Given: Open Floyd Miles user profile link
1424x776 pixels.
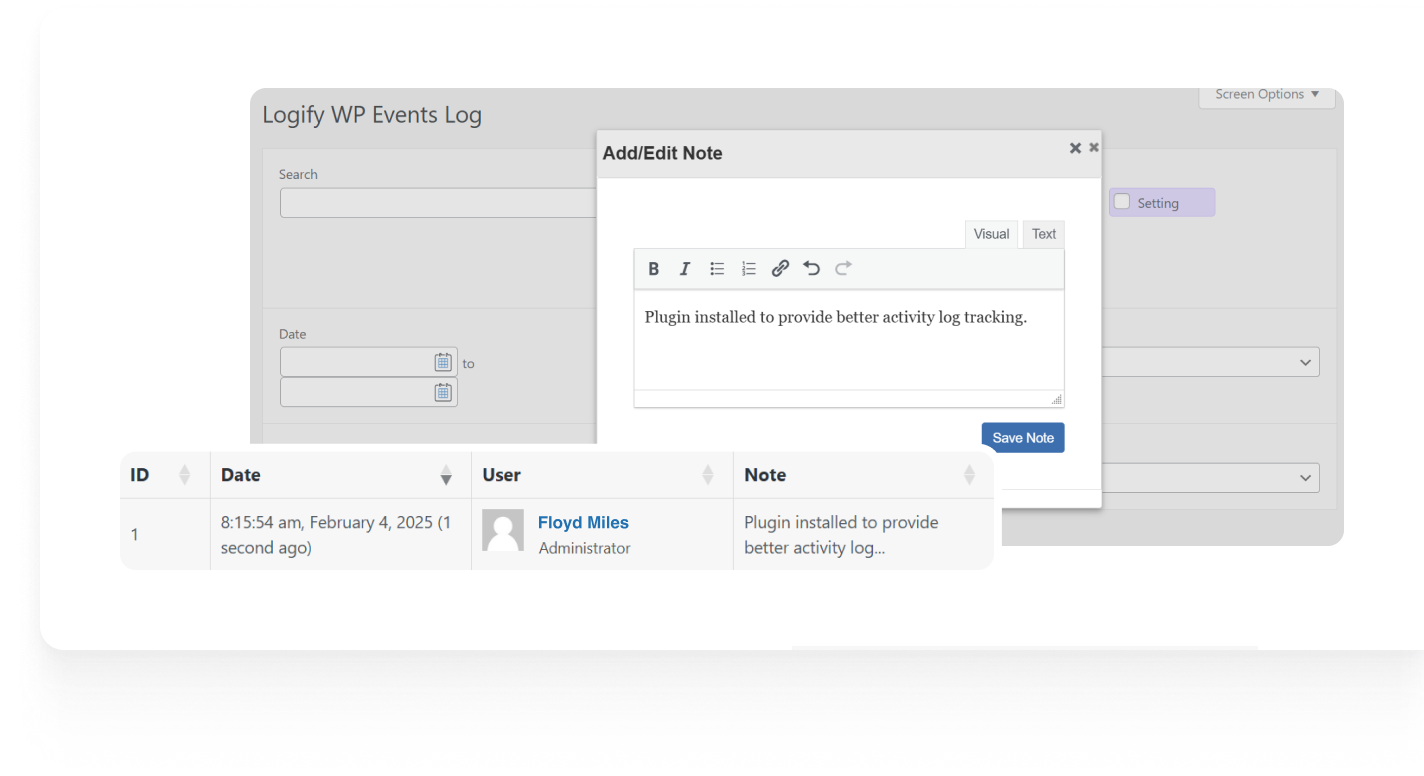Looking at the screenshot, I should (583, 522).
